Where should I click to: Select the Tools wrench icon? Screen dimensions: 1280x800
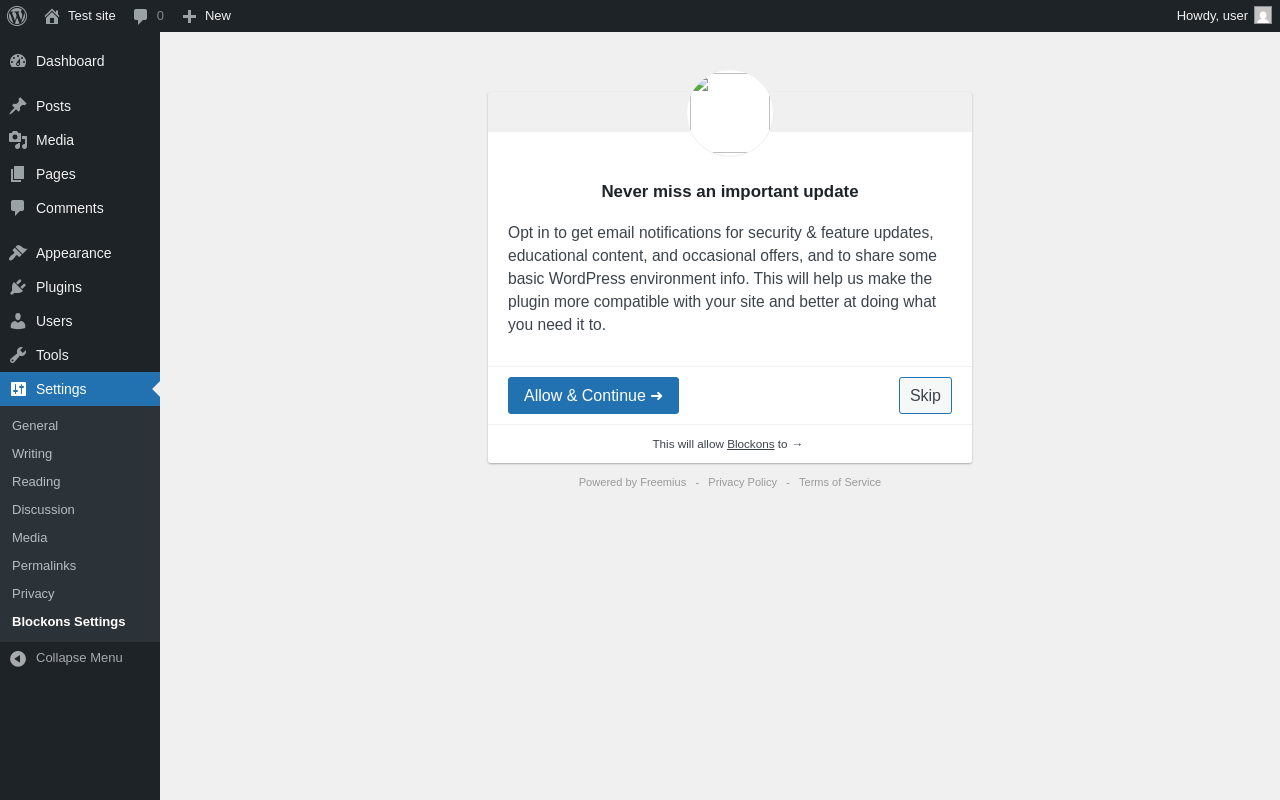pyautogui.click(x=18, y=355)
